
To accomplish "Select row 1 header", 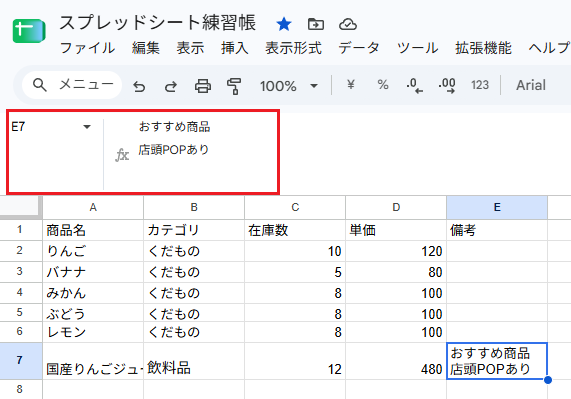I will (x=21, y=230).
